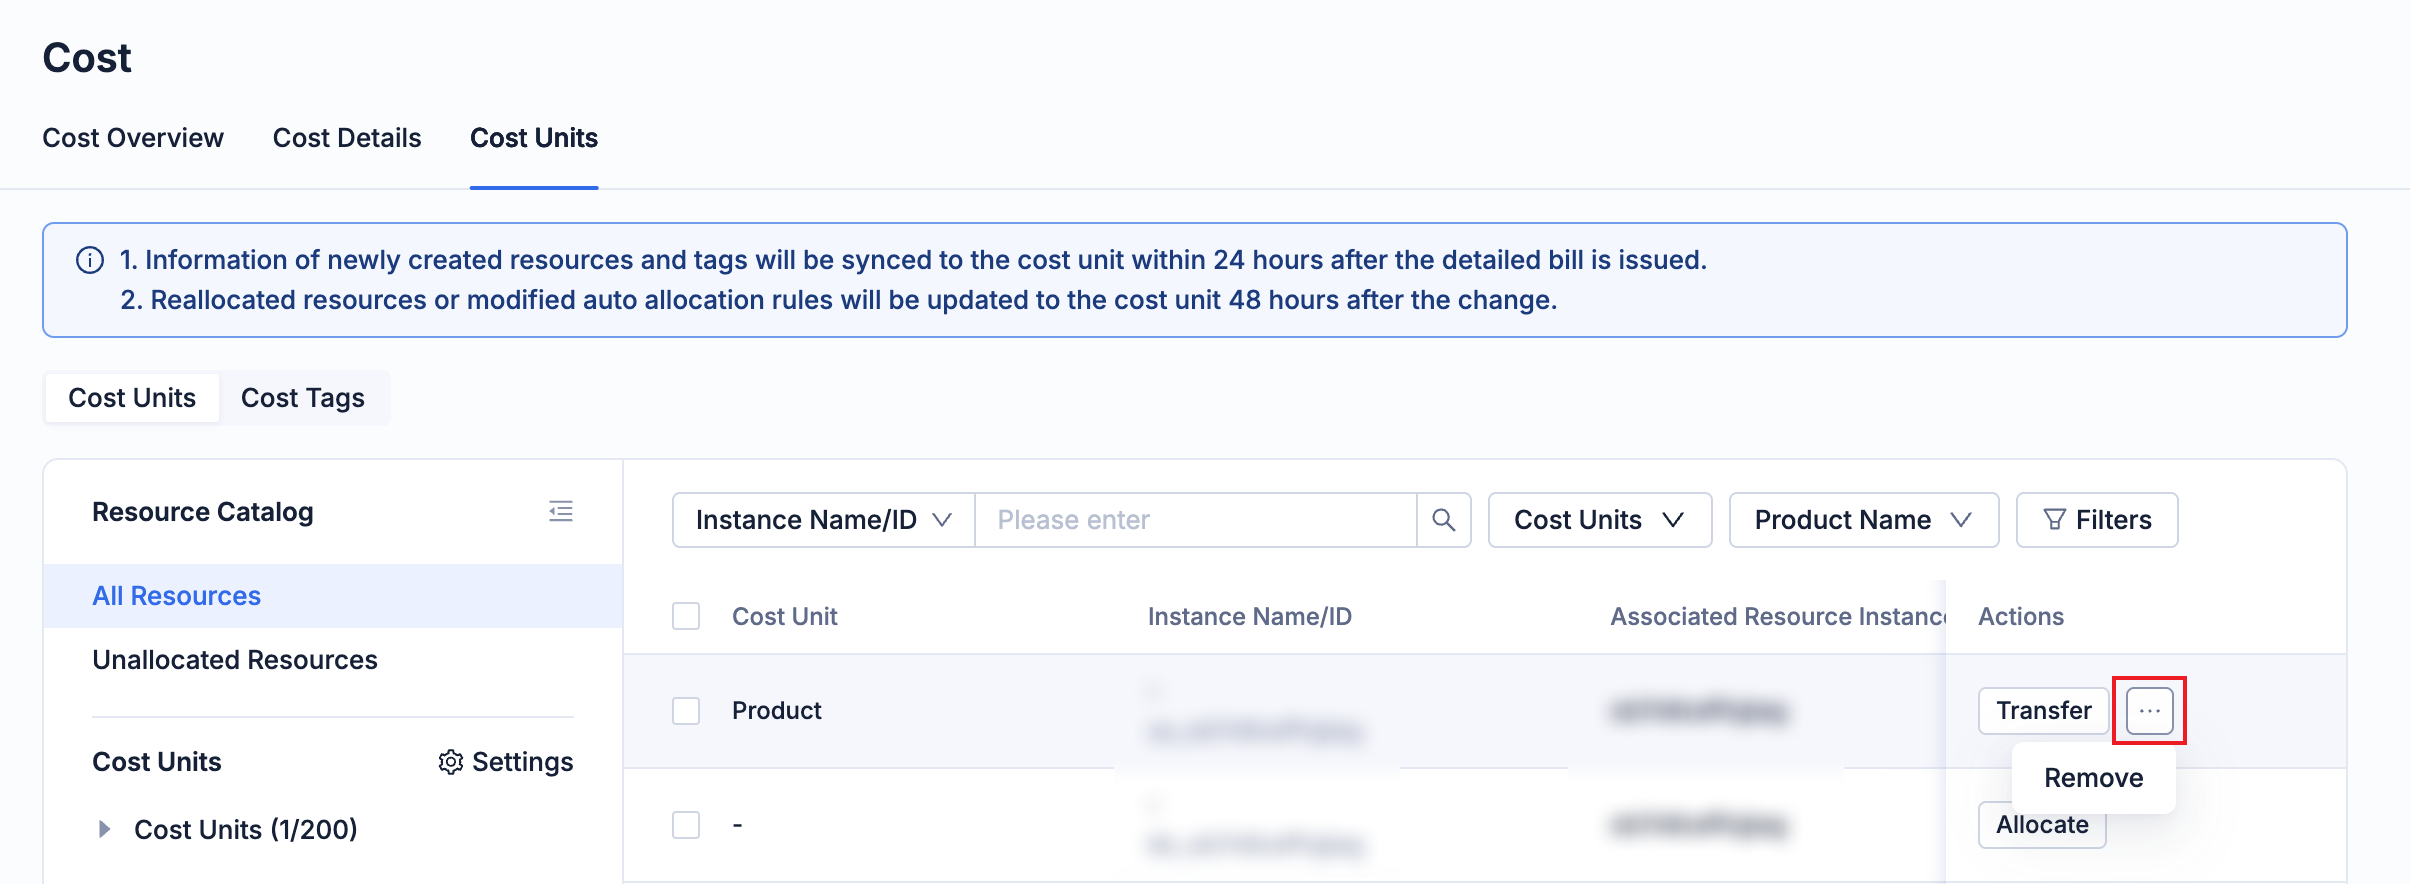Image resolution: width=2410 pixels, height=884 pixels.
Task: Select the Cost Tags sub-tab
Action: coord(303,398)
